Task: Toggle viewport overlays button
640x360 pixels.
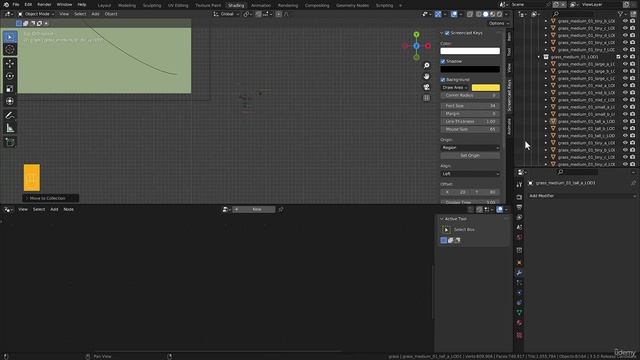Action: coord(454,14)
